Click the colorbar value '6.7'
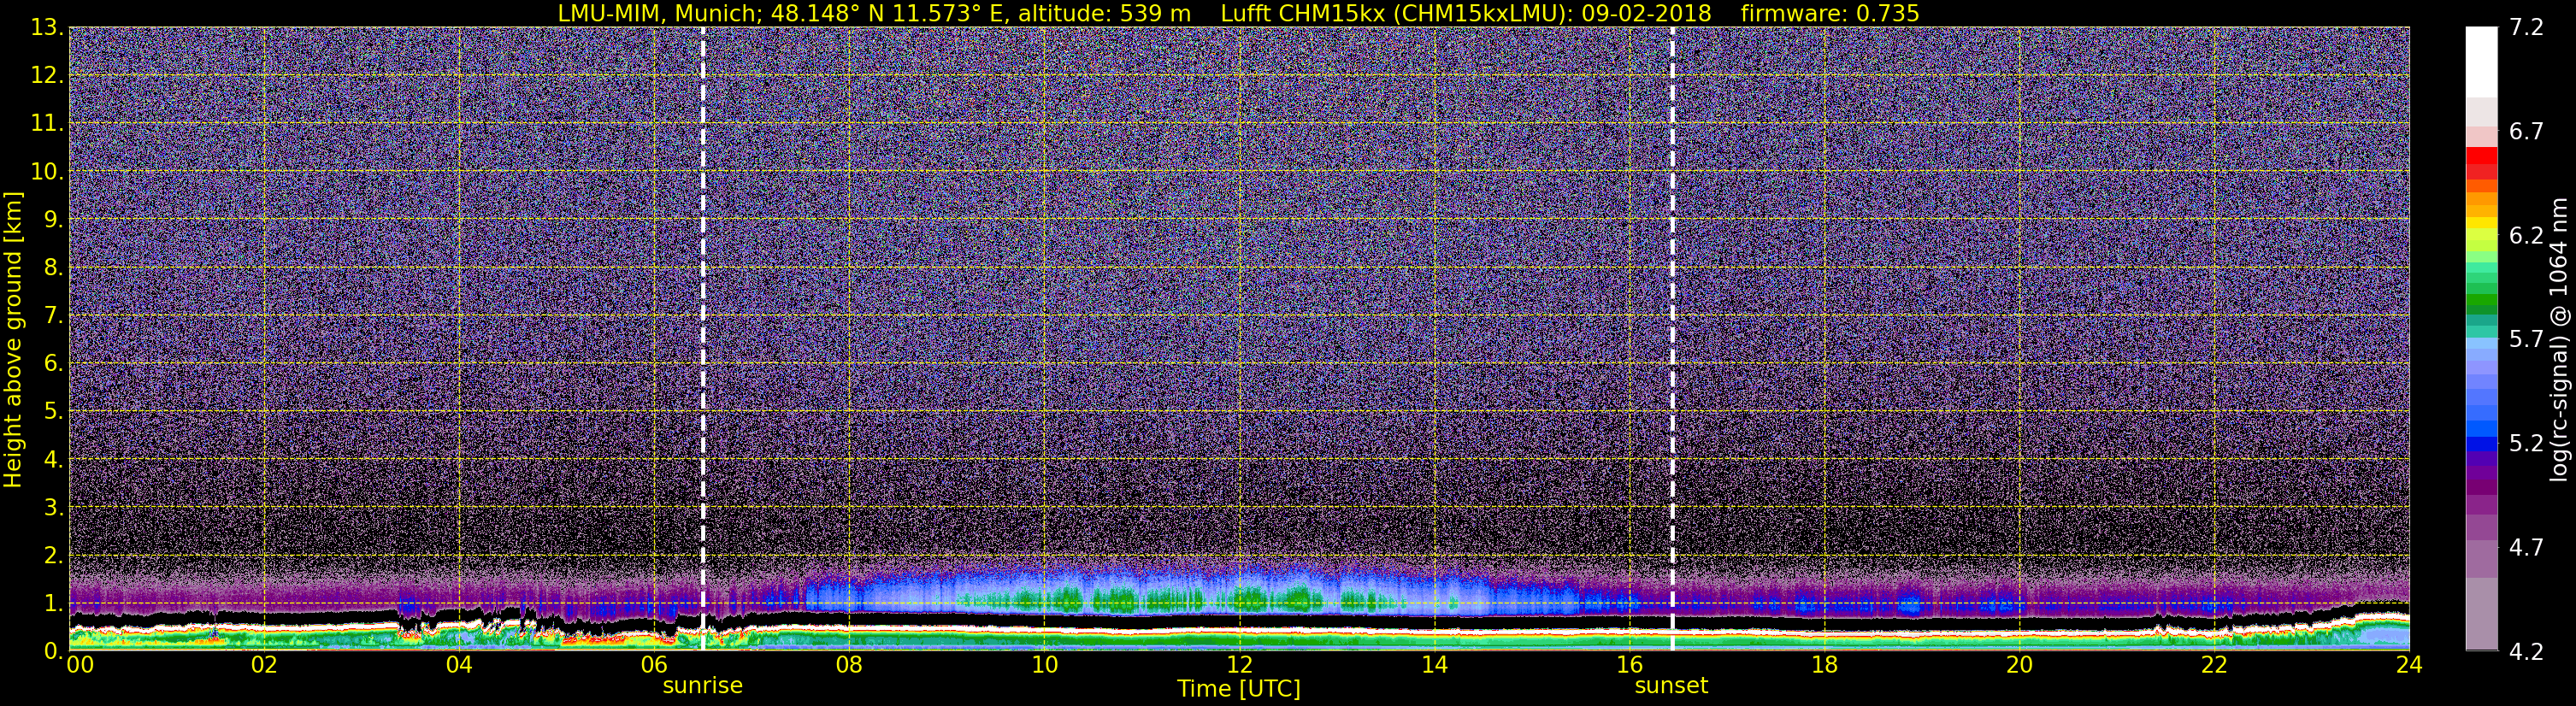This screenshot has width=2576, height=706. [2527, 131]
